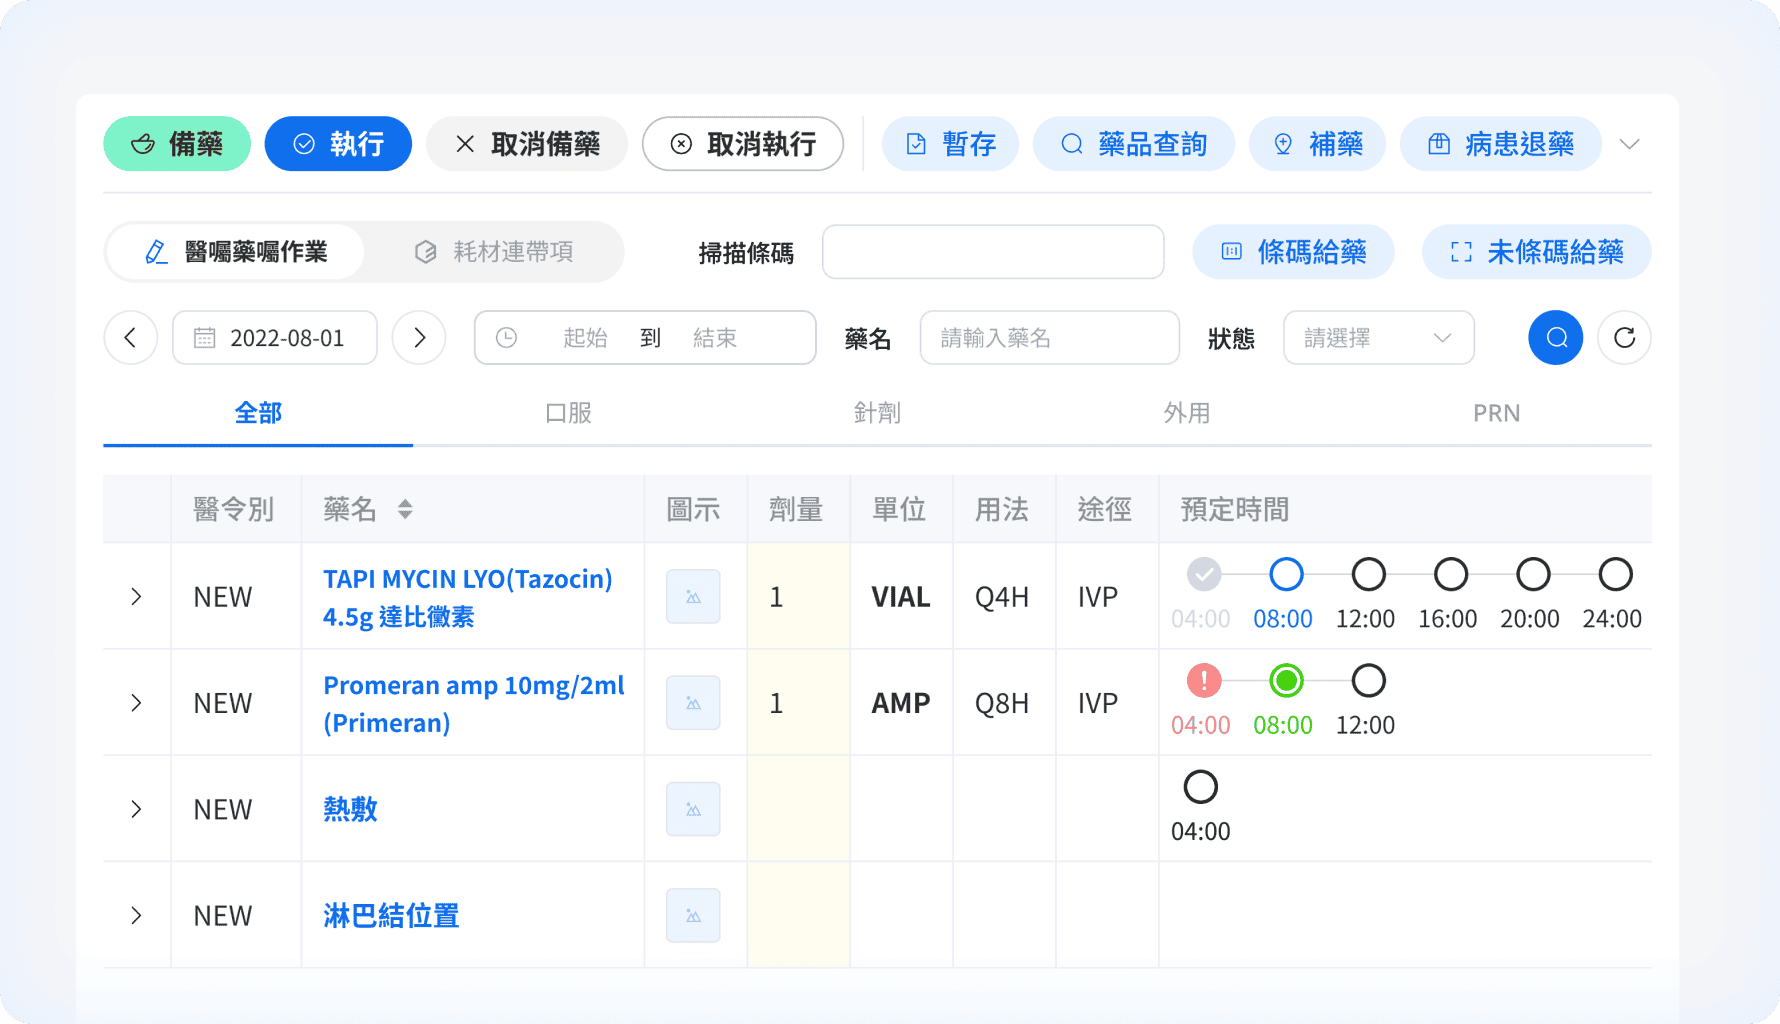1780x1024 pixels.
Task: Click the Q4H usage cell
Action: (x=1002, y=597)
